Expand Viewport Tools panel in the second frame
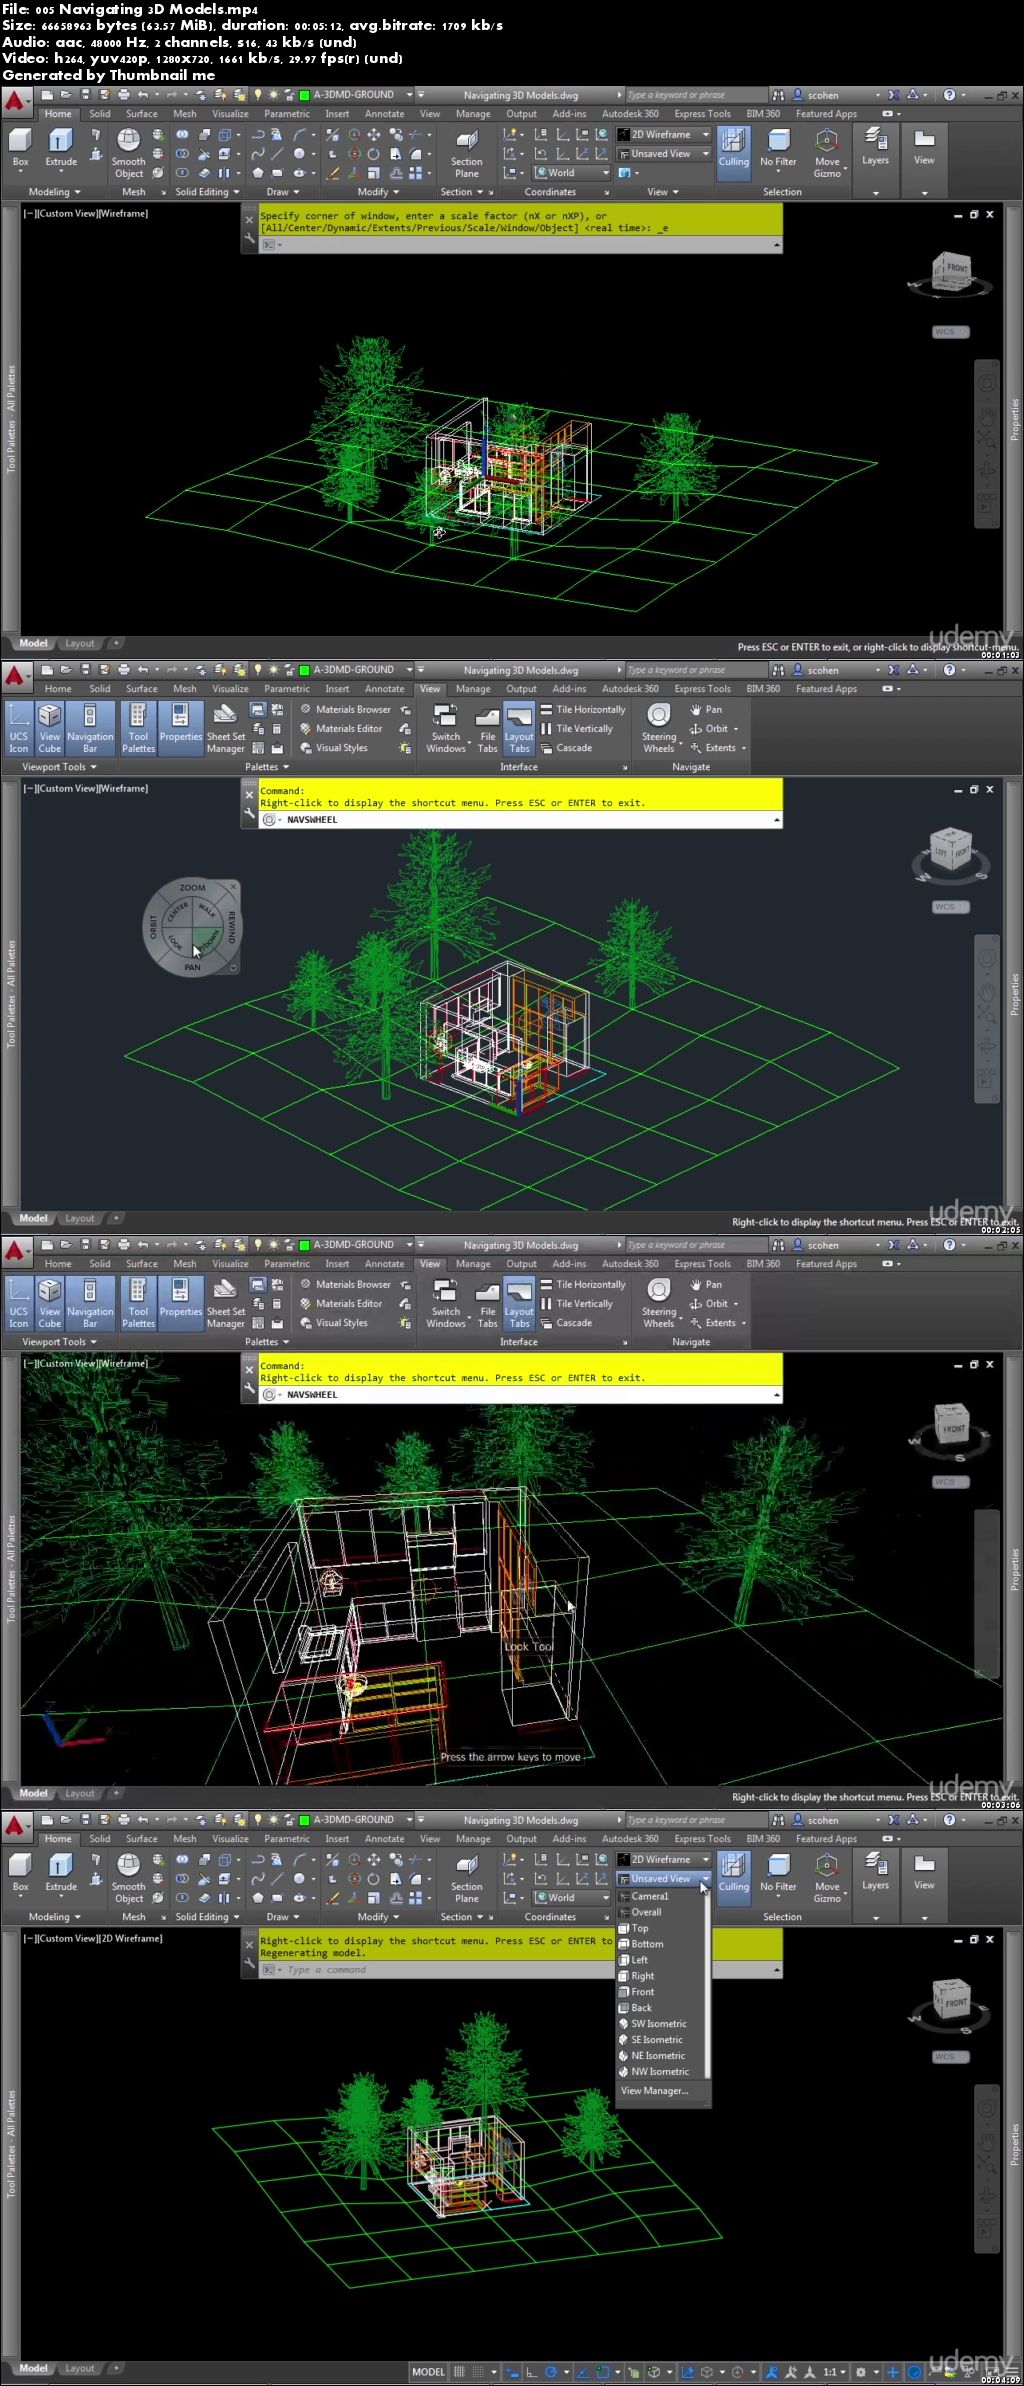This screenshot has width=1024, height=2386. (59, 767)
